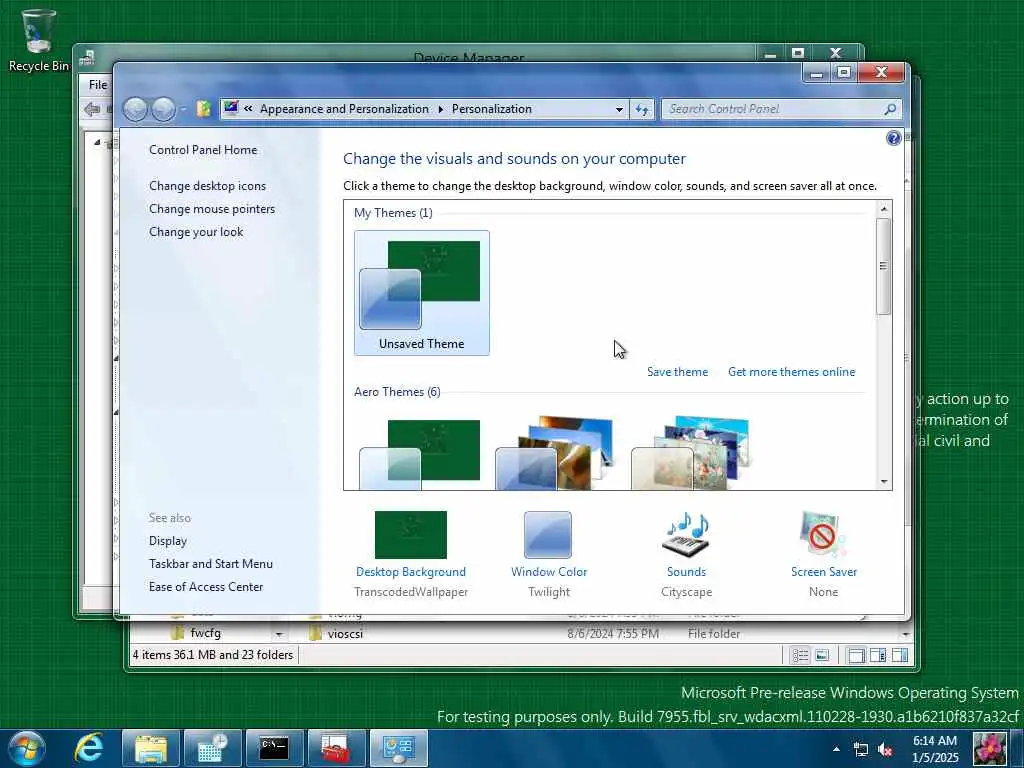Click the theme list scroll up arrow
Screen dimensions: 1024x768
(x=884, y=209)
